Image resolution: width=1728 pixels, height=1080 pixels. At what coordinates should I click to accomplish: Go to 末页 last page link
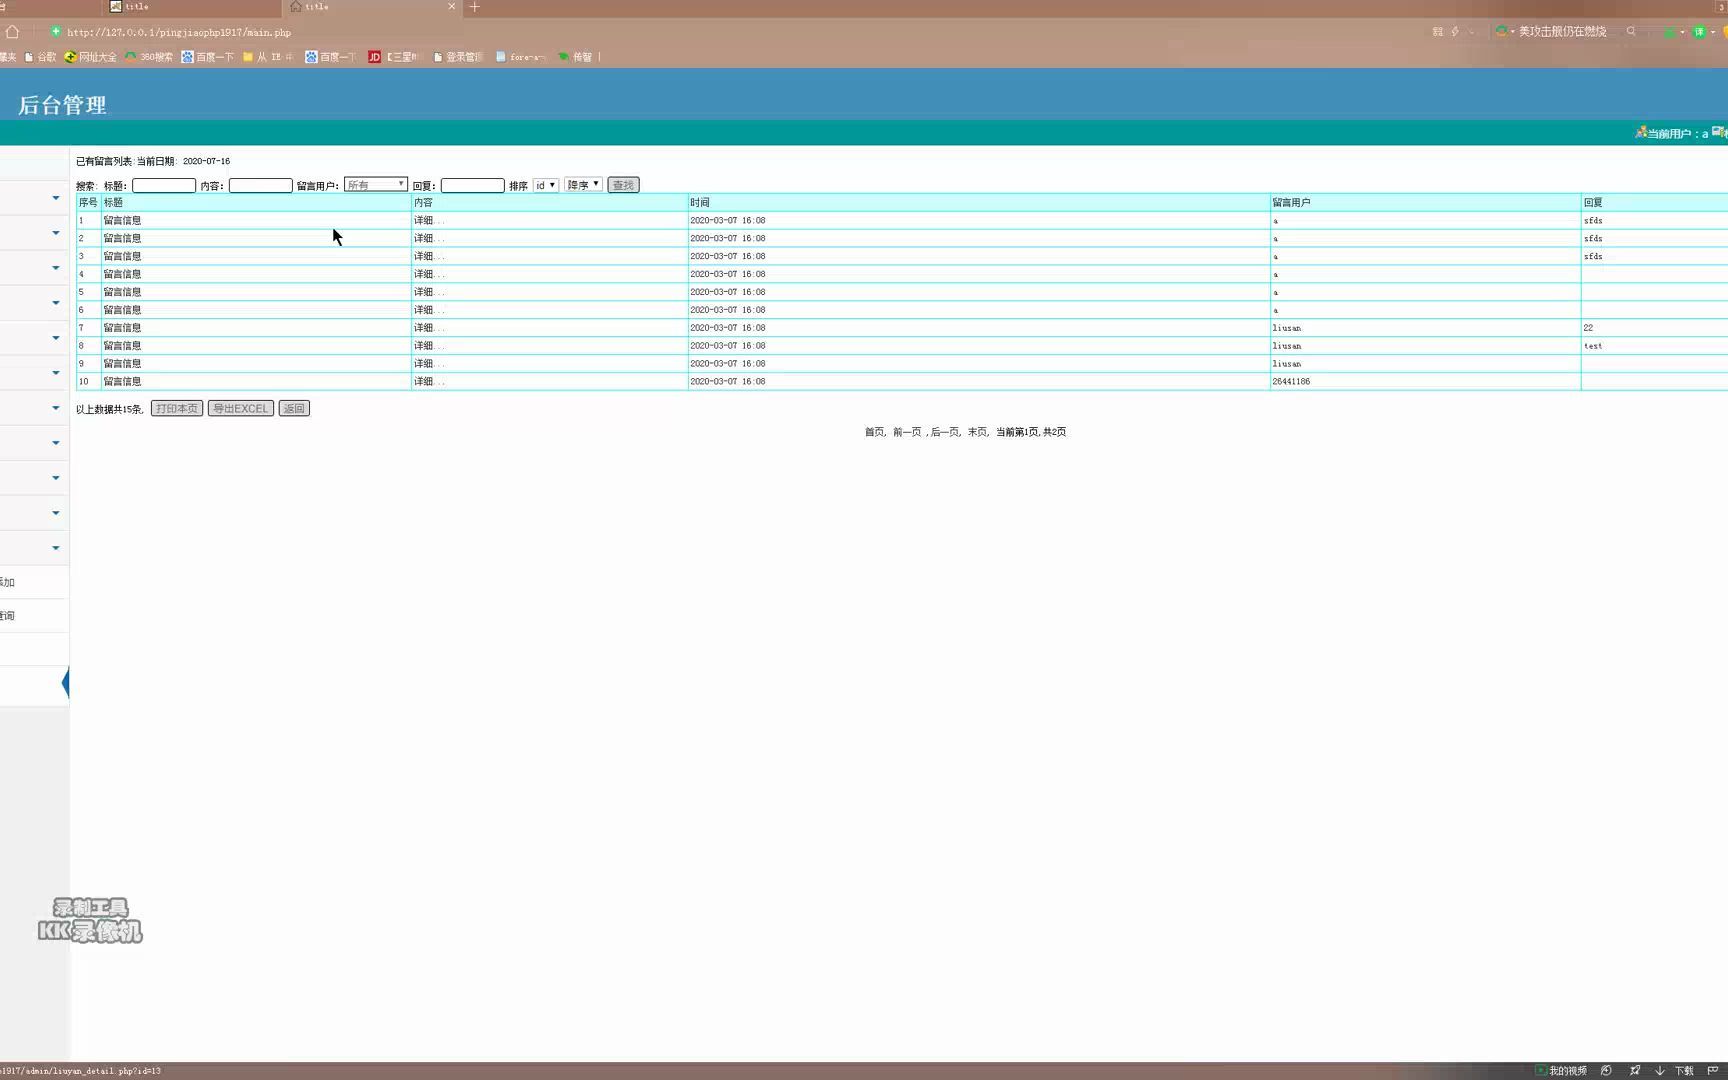977,432
